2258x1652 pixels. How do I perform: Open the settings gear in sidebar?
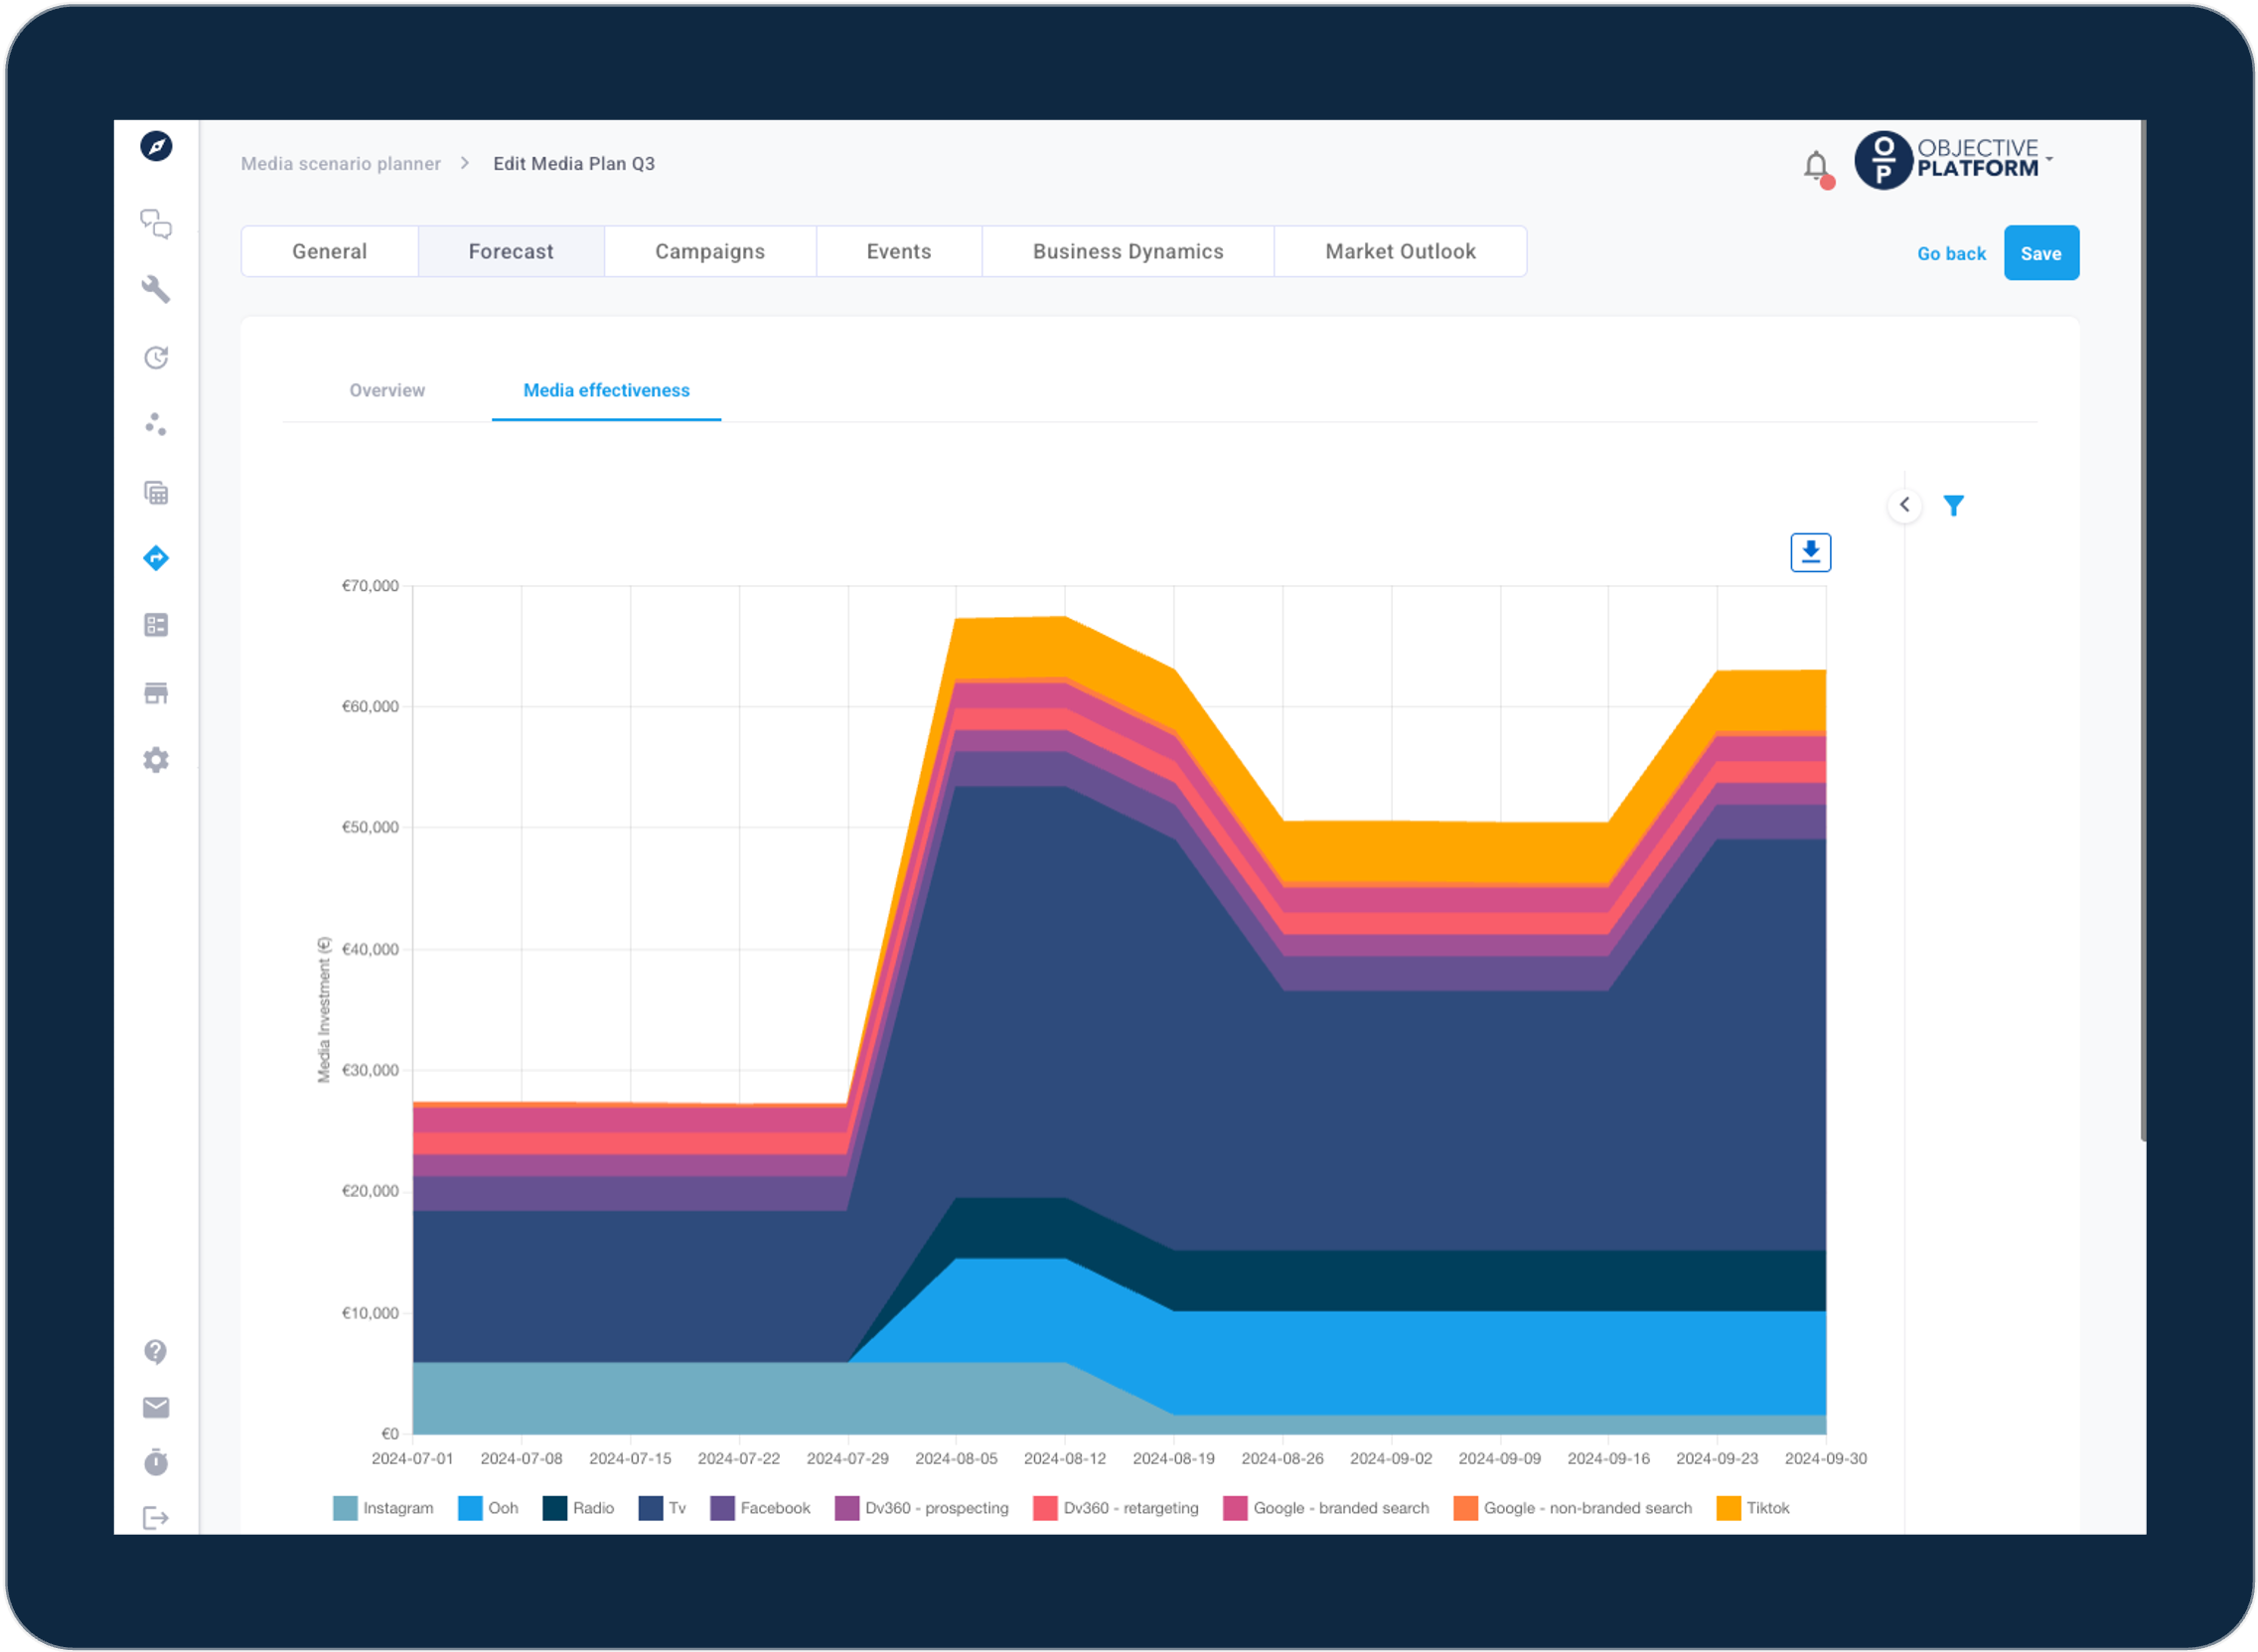click(156, 760)
